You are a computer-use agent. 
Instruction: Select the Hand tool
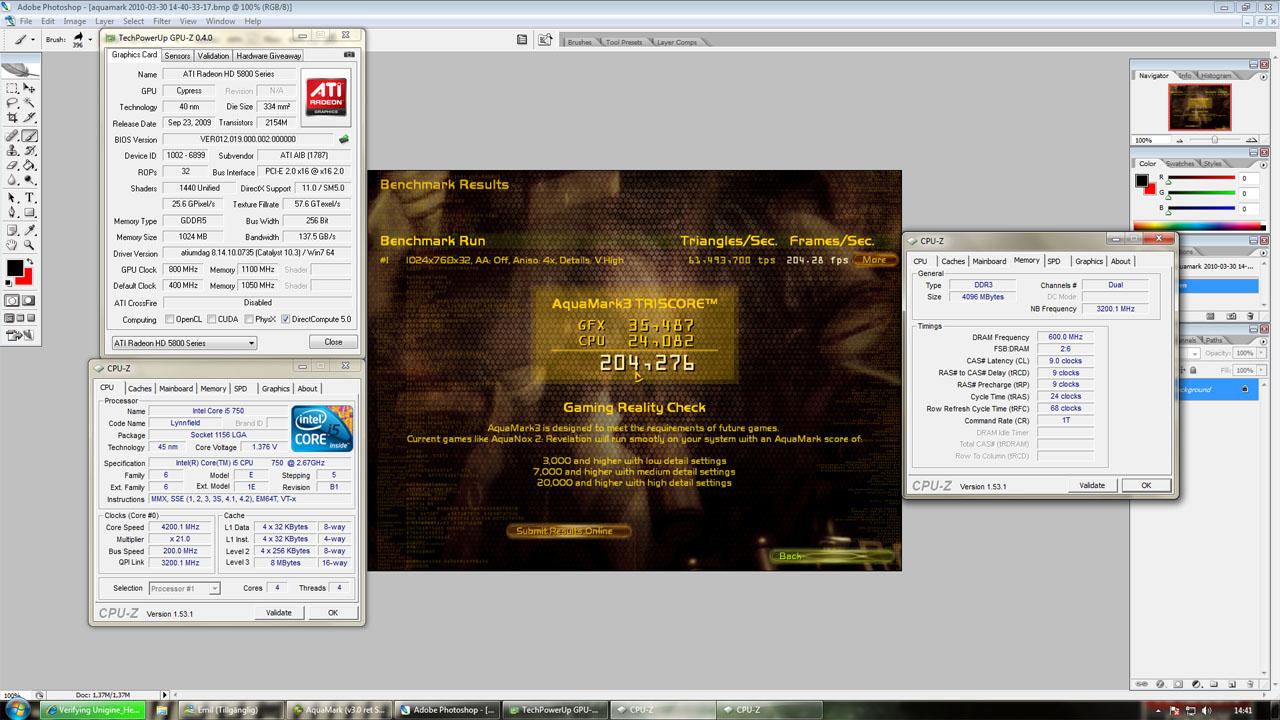pyautogui.click(x=12, y=245)
